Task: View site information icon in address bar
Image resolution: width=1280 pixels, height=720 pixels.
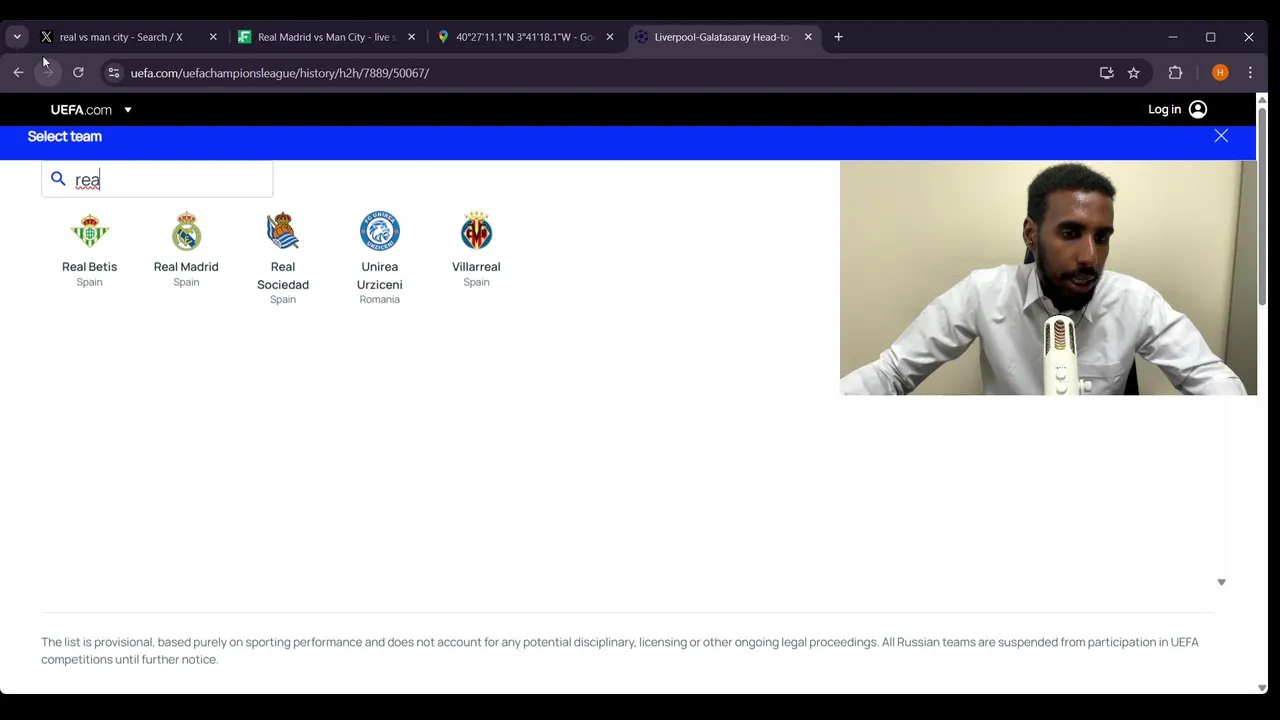Action: pos(114,73)
